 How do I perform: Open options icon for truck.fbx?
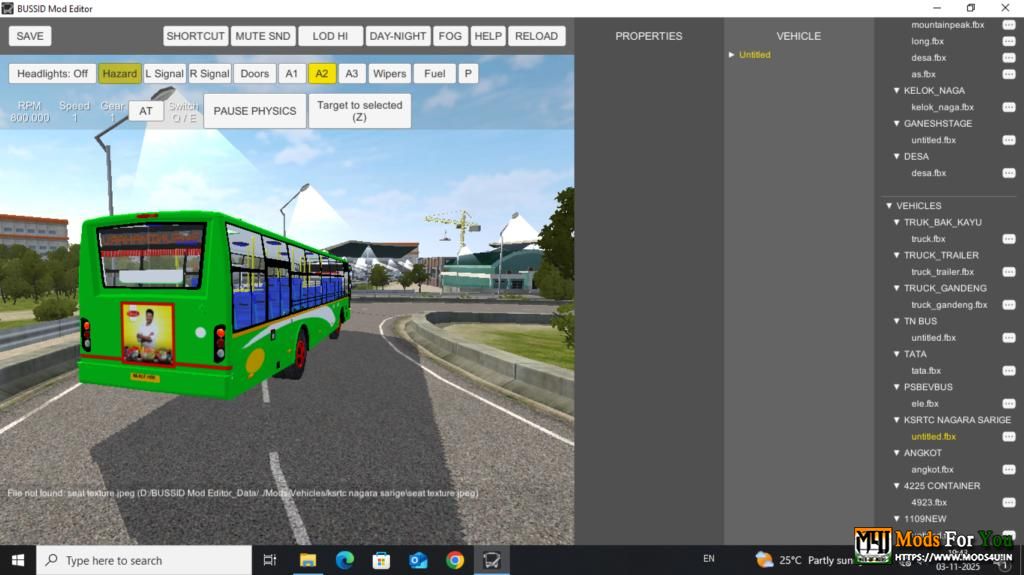1009,239
